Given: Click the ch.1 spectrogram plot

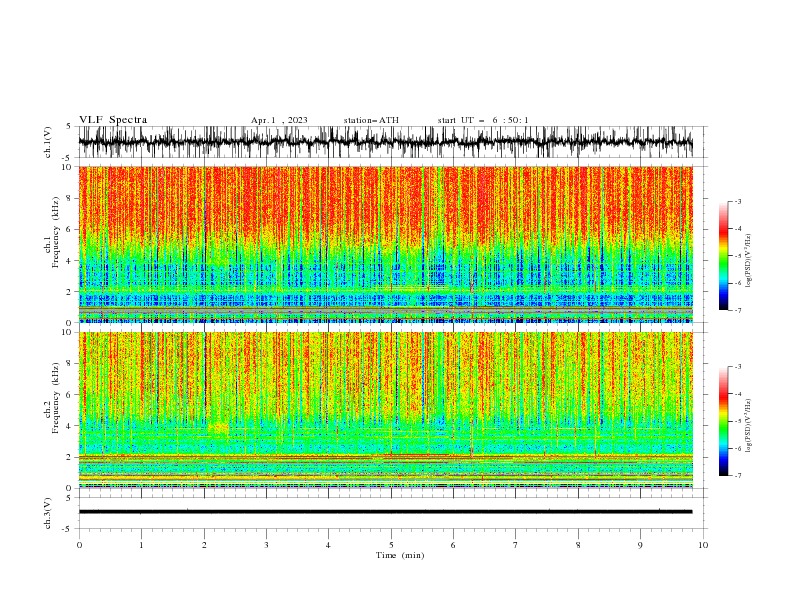Looking at the screenshot, I should (x=386, y=244).
